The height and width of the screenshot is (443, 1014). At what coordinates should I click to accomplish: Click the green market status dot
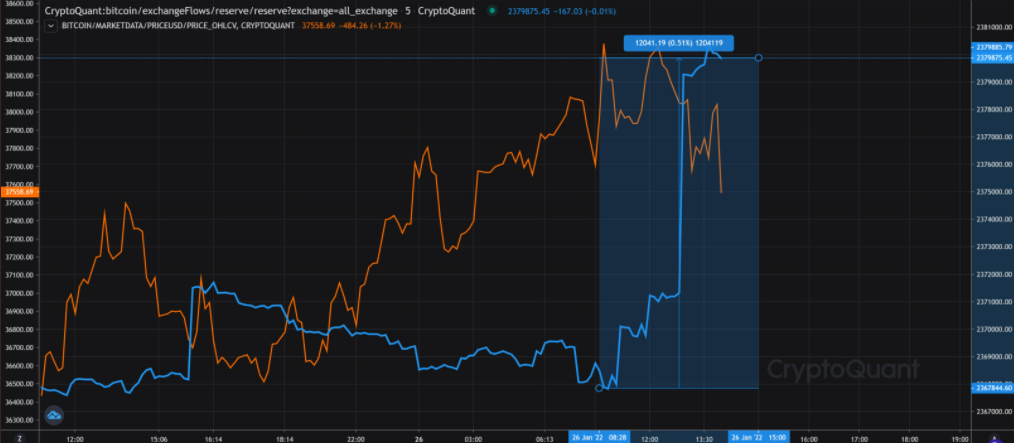492,11
